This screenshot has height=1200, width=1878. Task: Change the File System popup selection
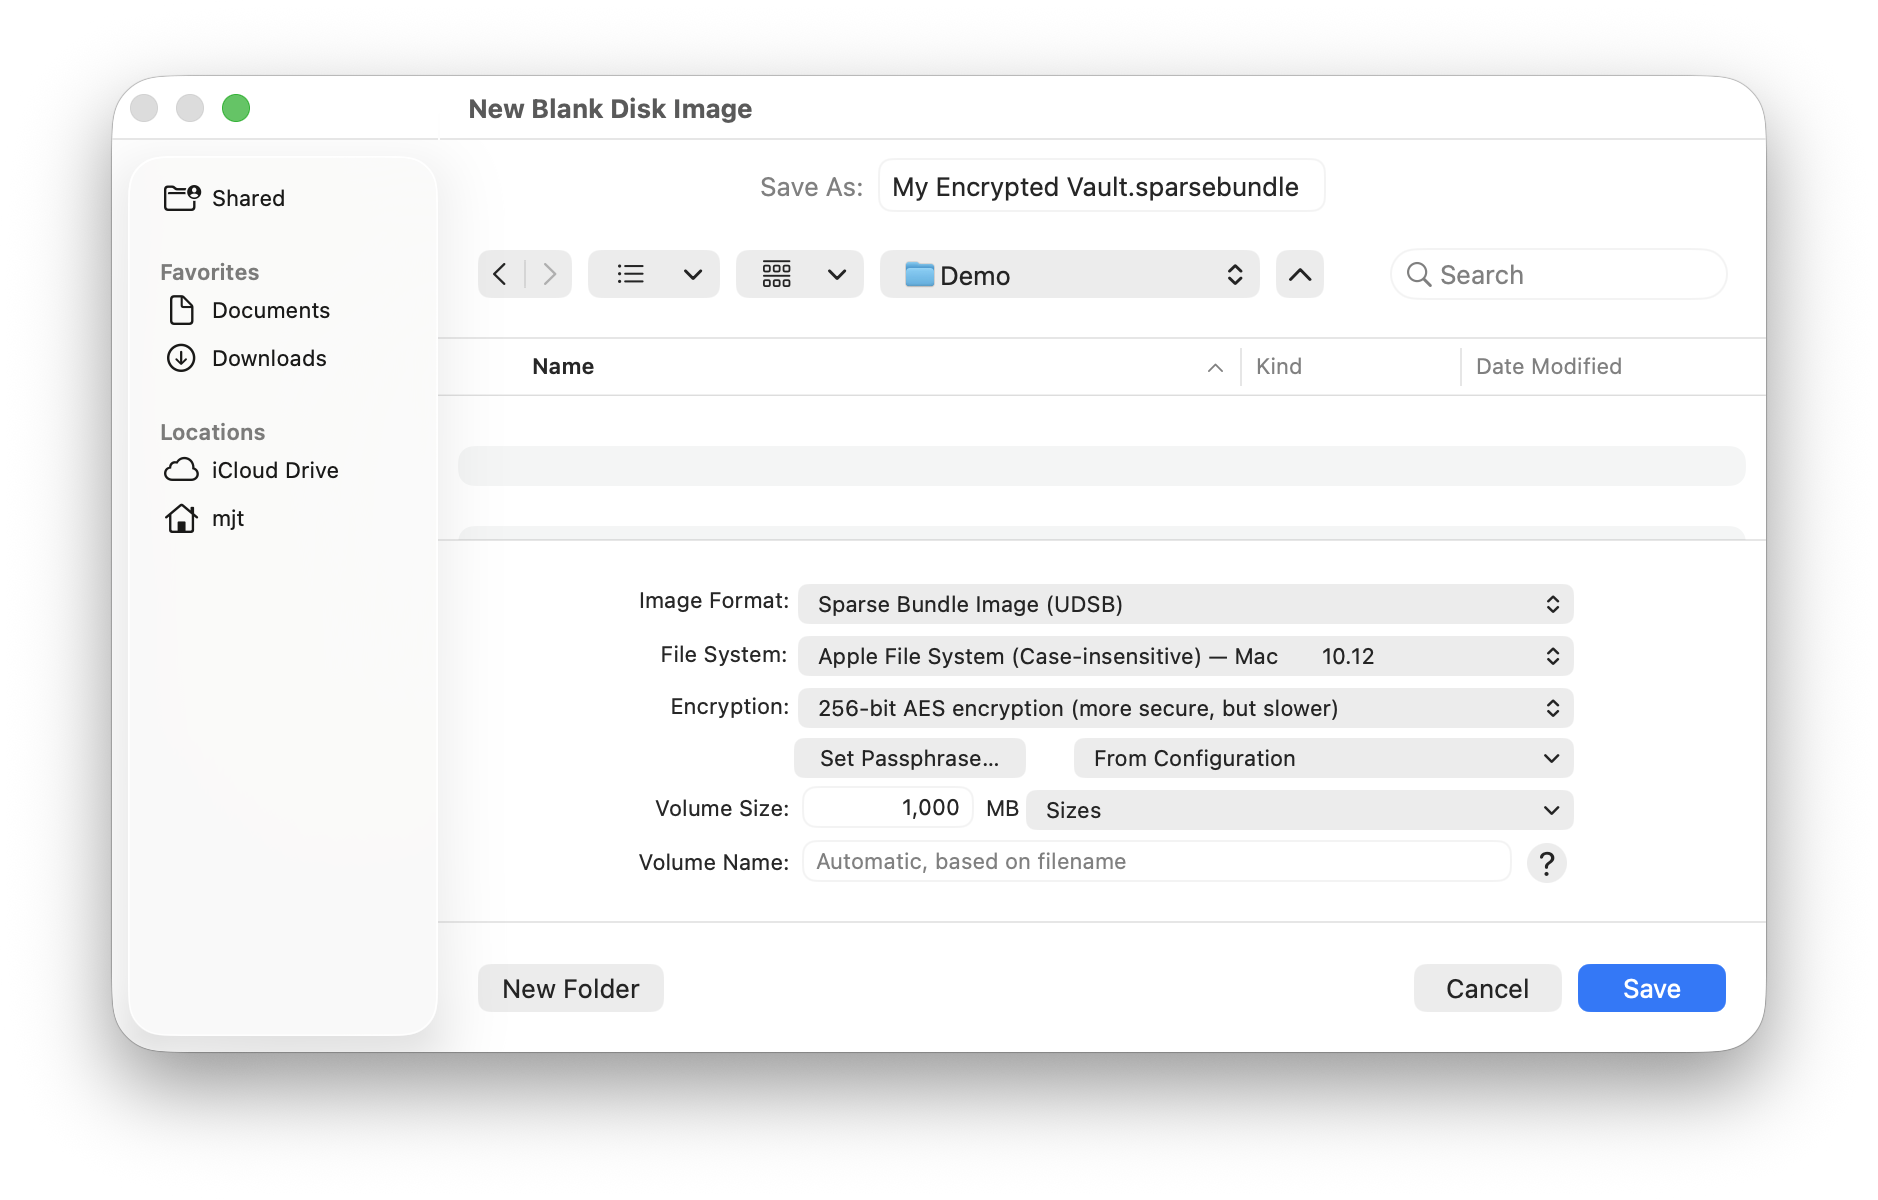[1185, 656]
